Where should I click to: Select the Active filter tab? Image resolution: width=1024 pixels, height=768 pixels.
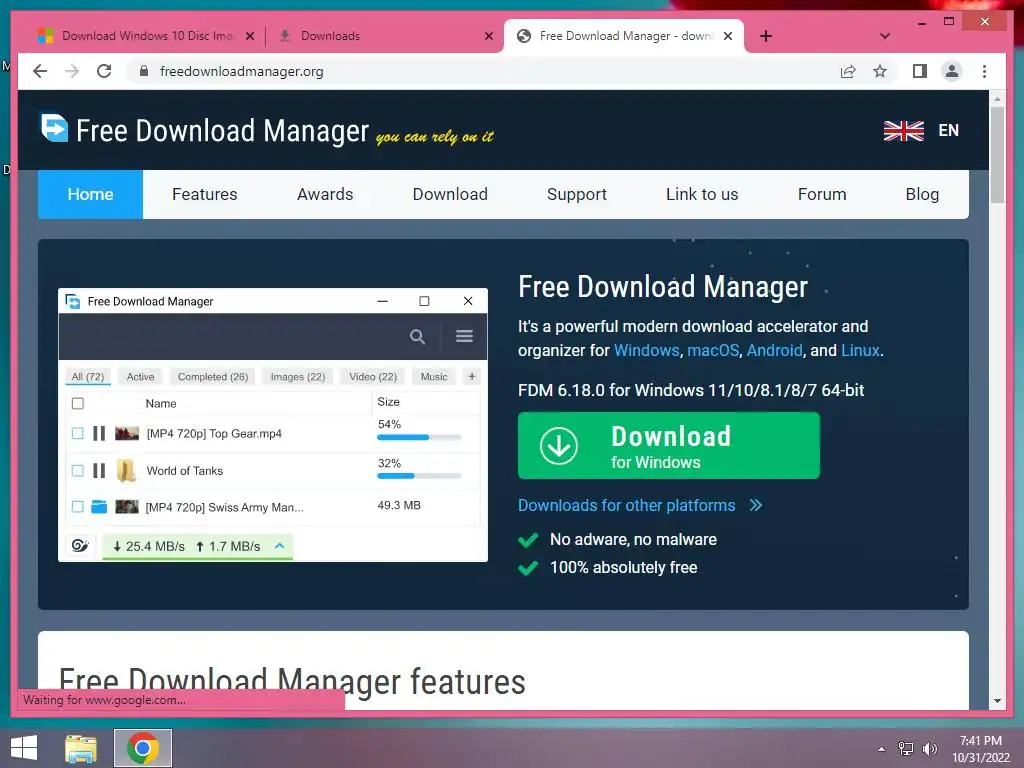pyautogui.click(x=140, y=377)
